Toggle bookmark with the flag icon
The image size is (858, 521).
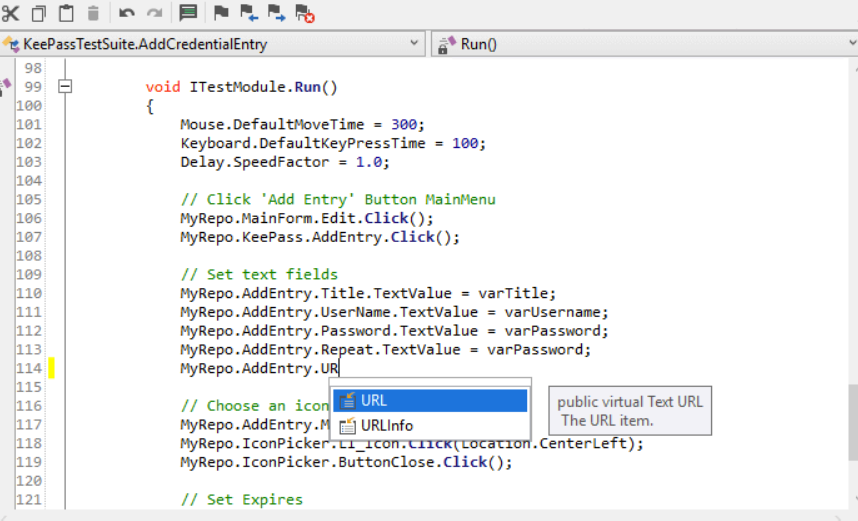tap(222, 13)
